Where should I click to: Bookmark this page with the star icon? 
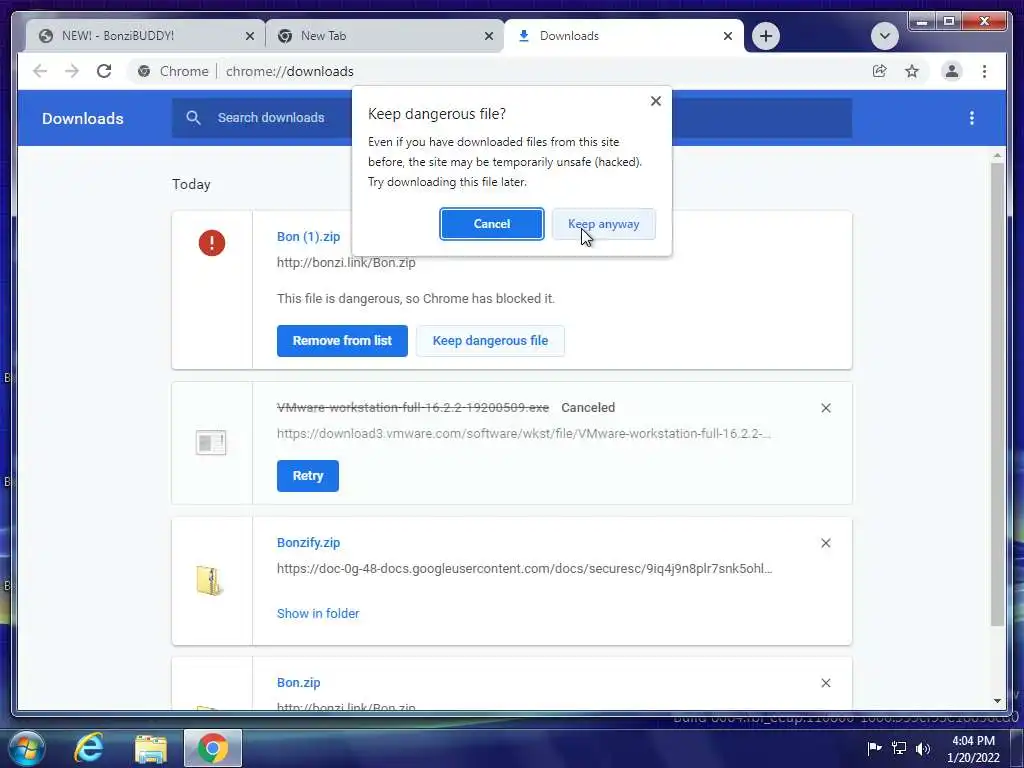pos(912,71)
